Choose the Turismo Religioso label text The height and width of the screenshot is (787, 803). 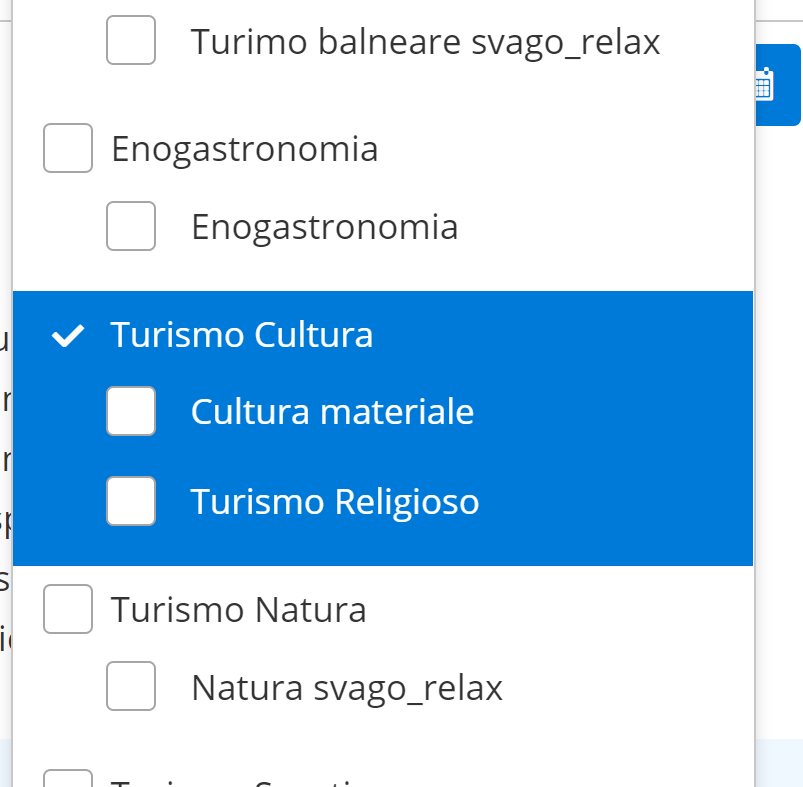(335, 501)
